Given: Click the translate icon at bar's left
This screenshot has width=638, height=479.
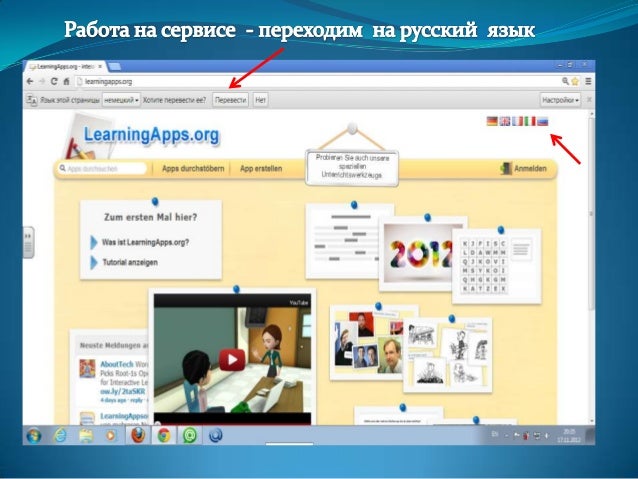Looking at the screenshot, I should 32,100.
